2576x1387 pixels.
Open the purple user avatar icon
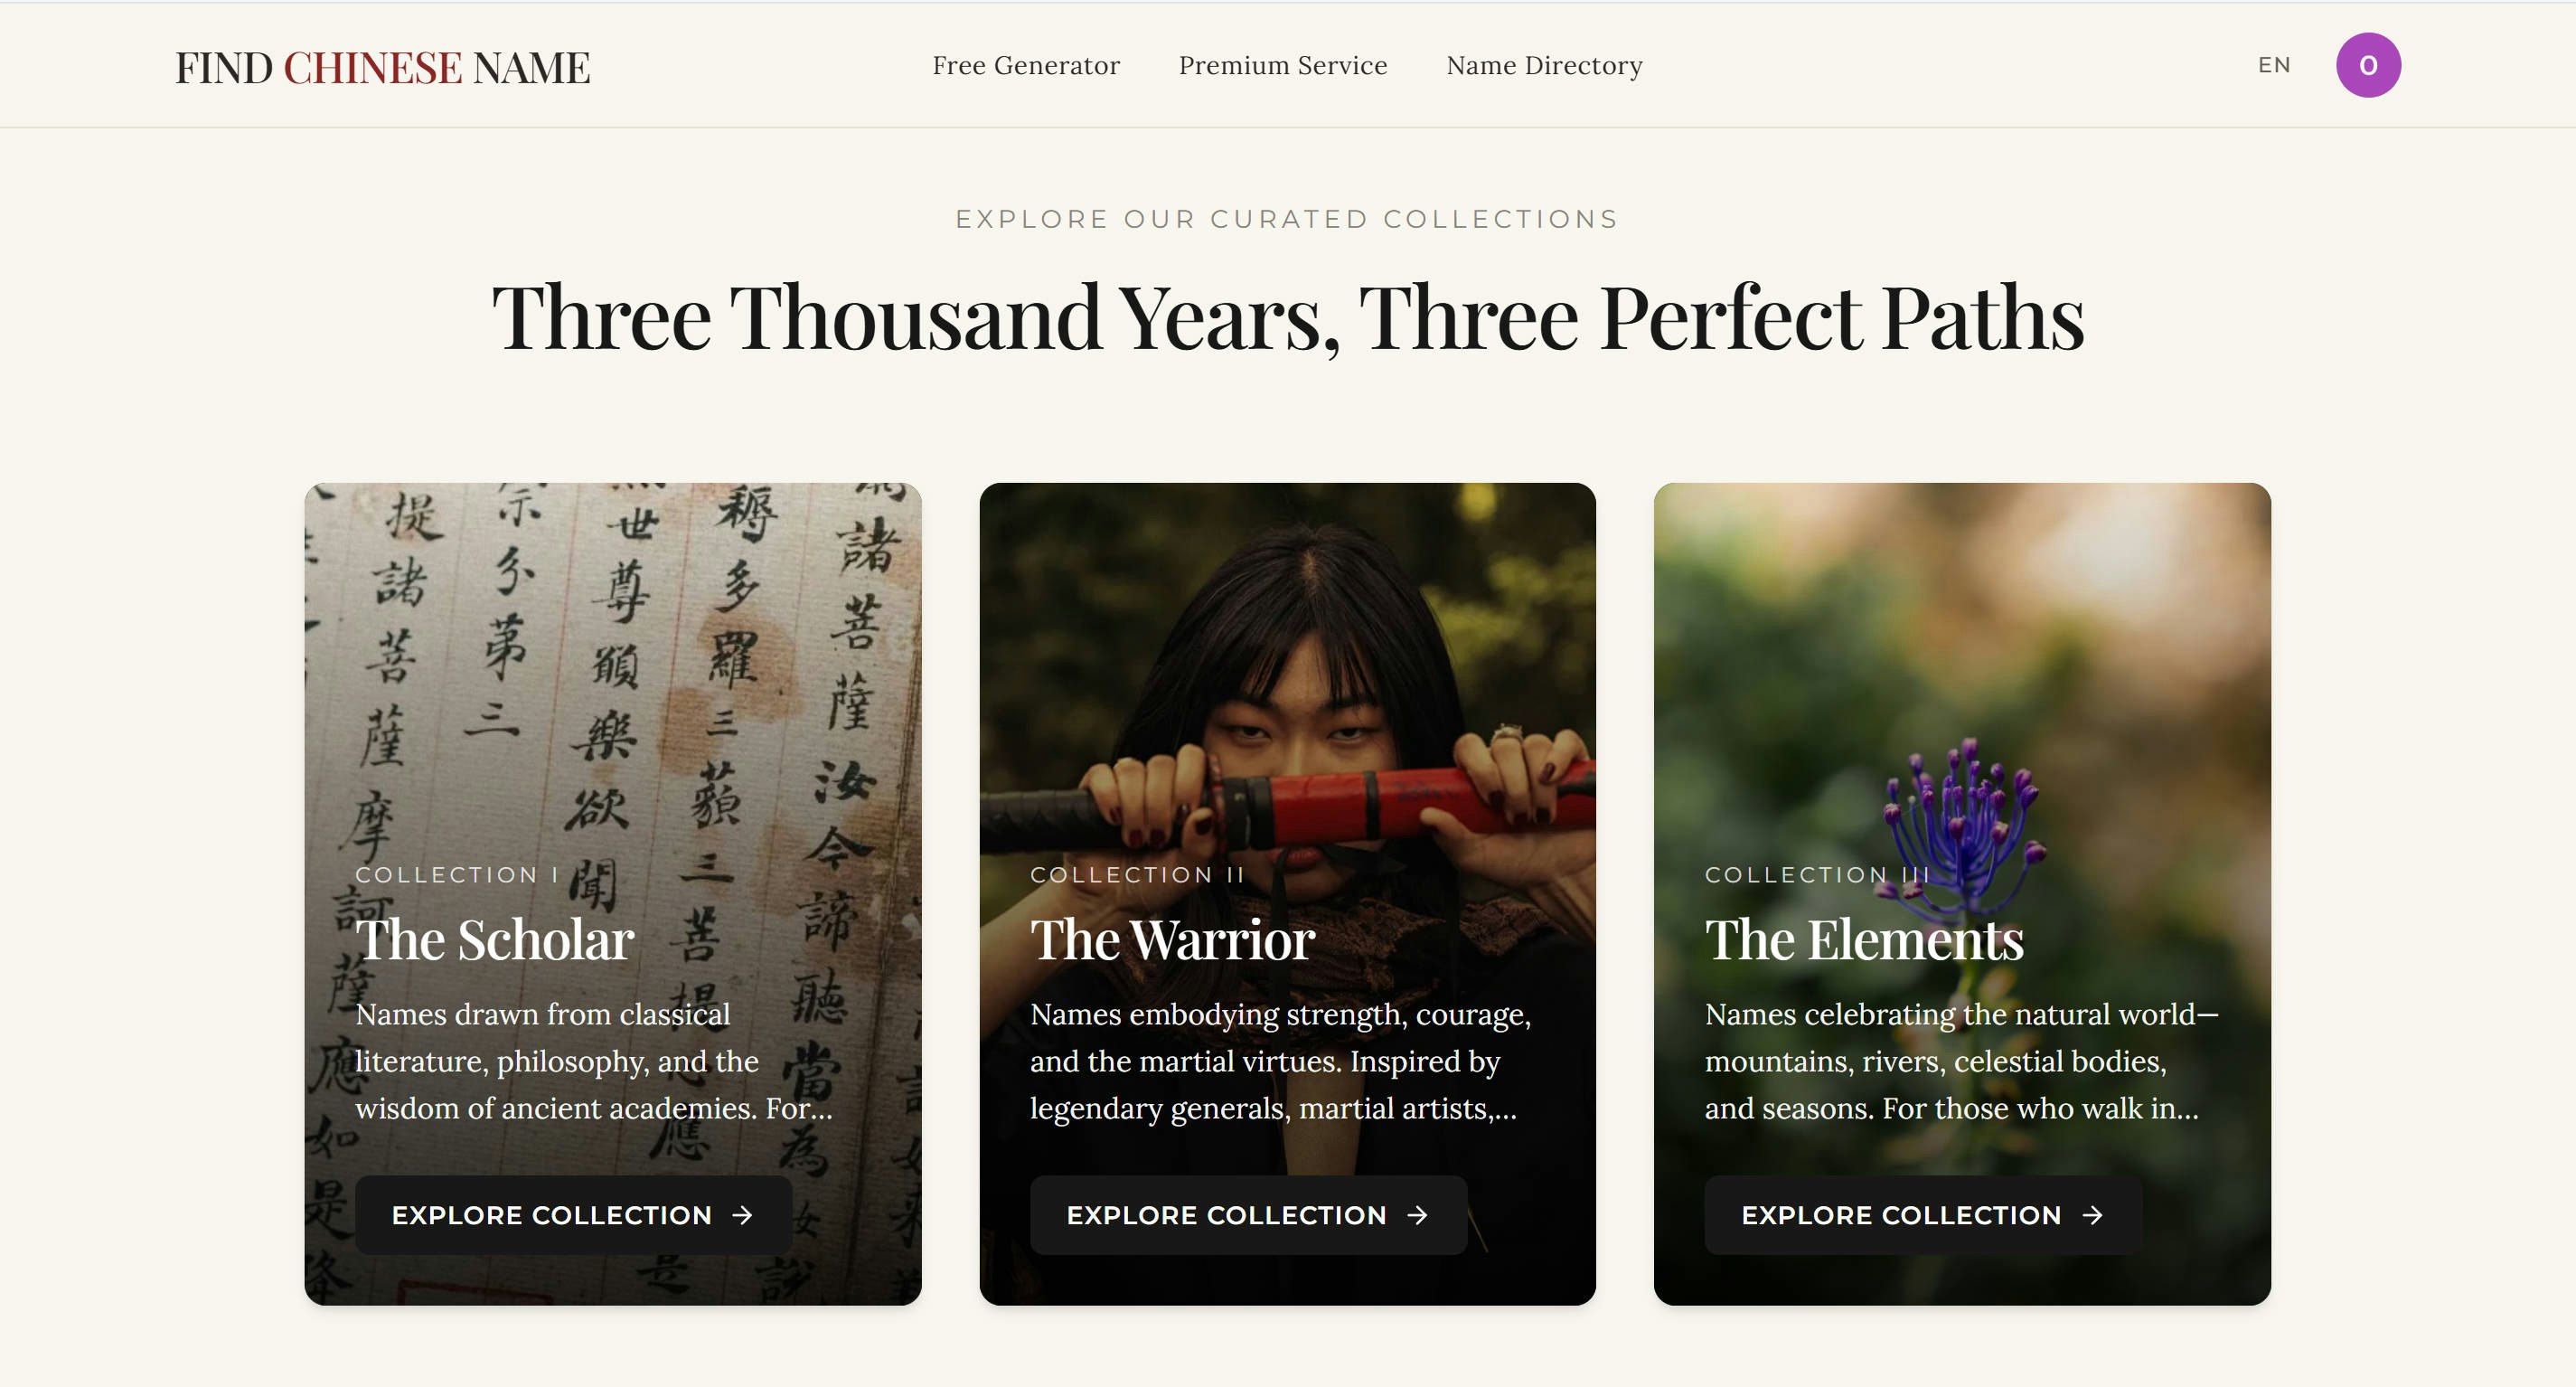(x=2367, y=65)
